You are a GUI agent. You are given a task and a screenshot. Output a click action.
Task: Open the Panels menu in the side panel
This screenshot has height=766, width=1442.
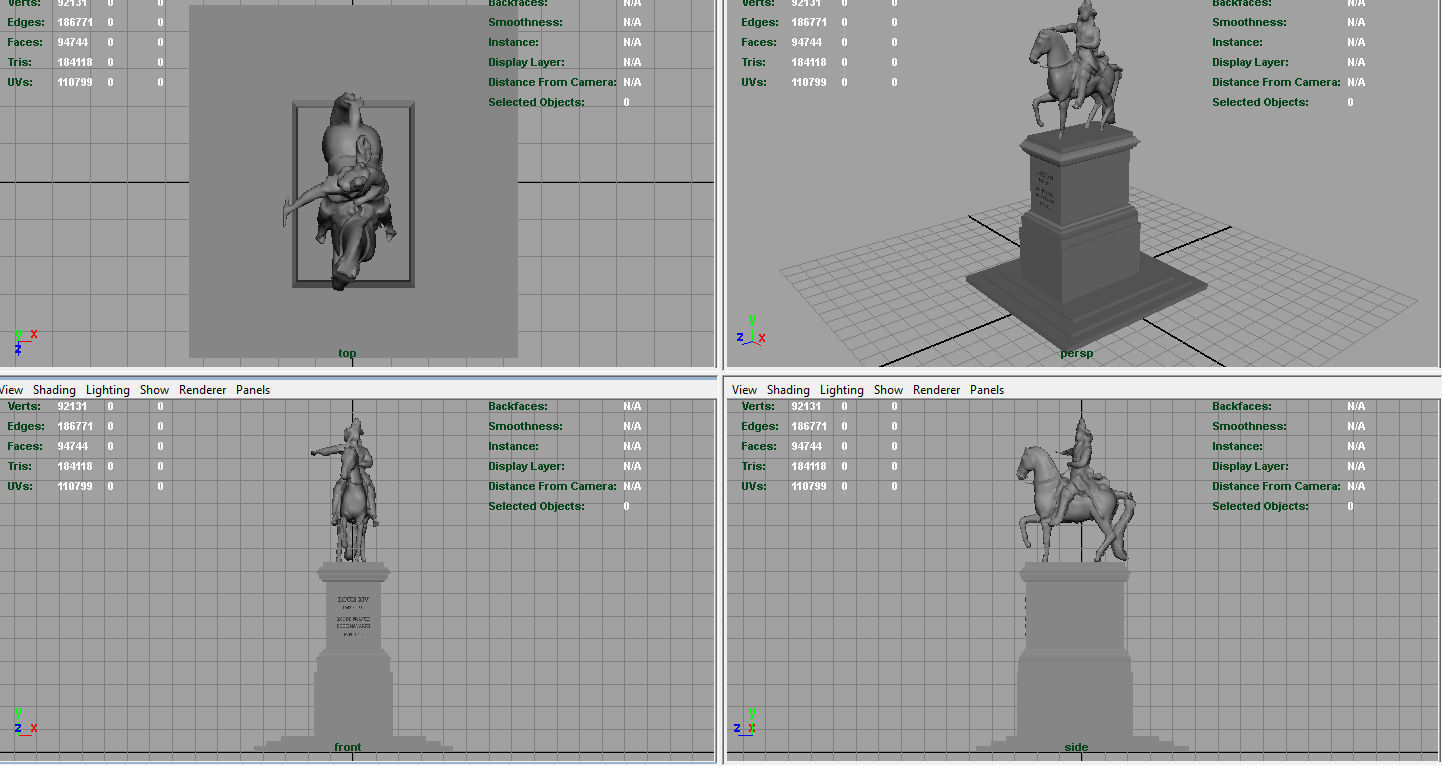[987, 390]
